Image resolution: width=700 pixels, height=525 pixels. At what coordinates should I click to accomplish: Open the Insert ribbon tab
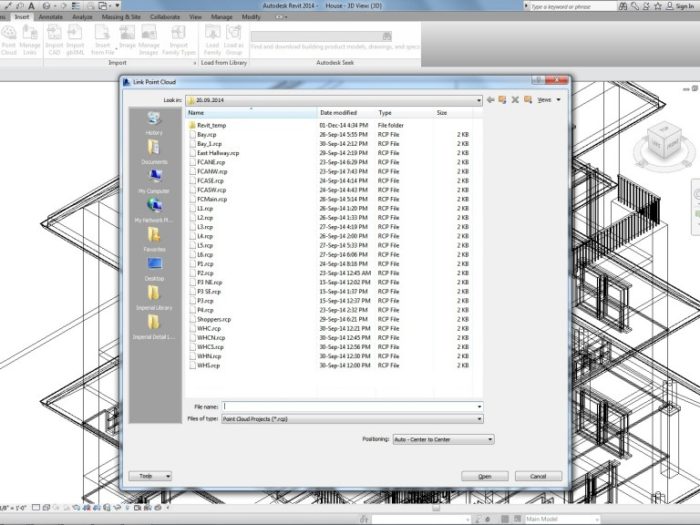[x=21, y=17]
